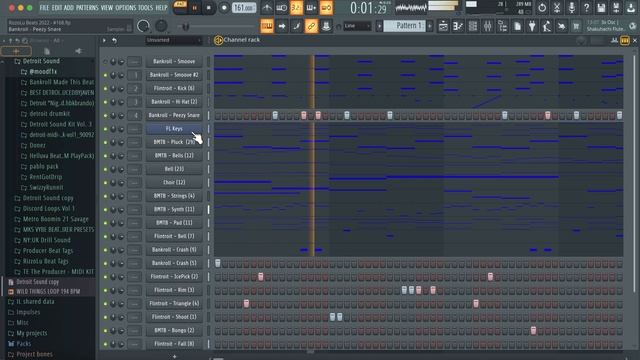
Task: Click the Channel rack undo arrow
Action: click(x=114, y=40)
